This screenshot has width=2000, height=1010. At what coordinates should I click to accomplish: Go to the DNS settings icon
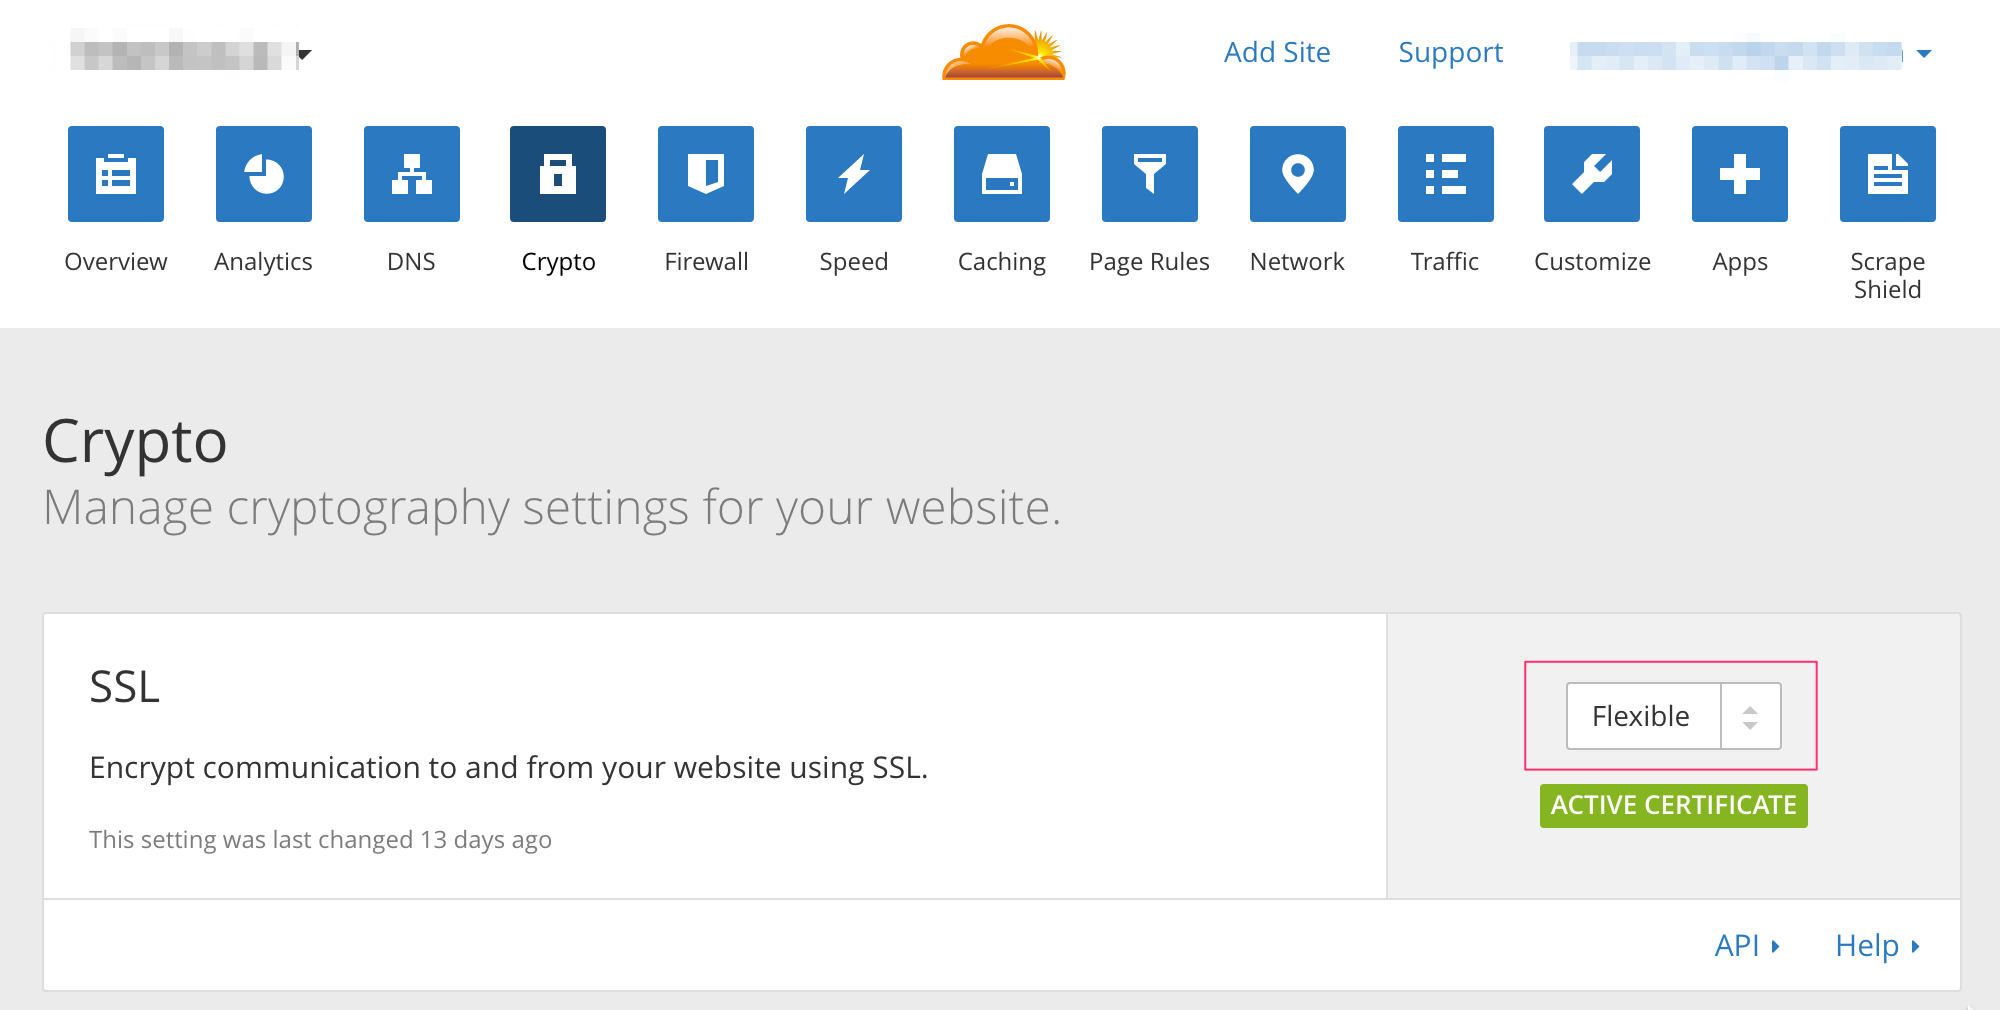click(x=412, y=174)
